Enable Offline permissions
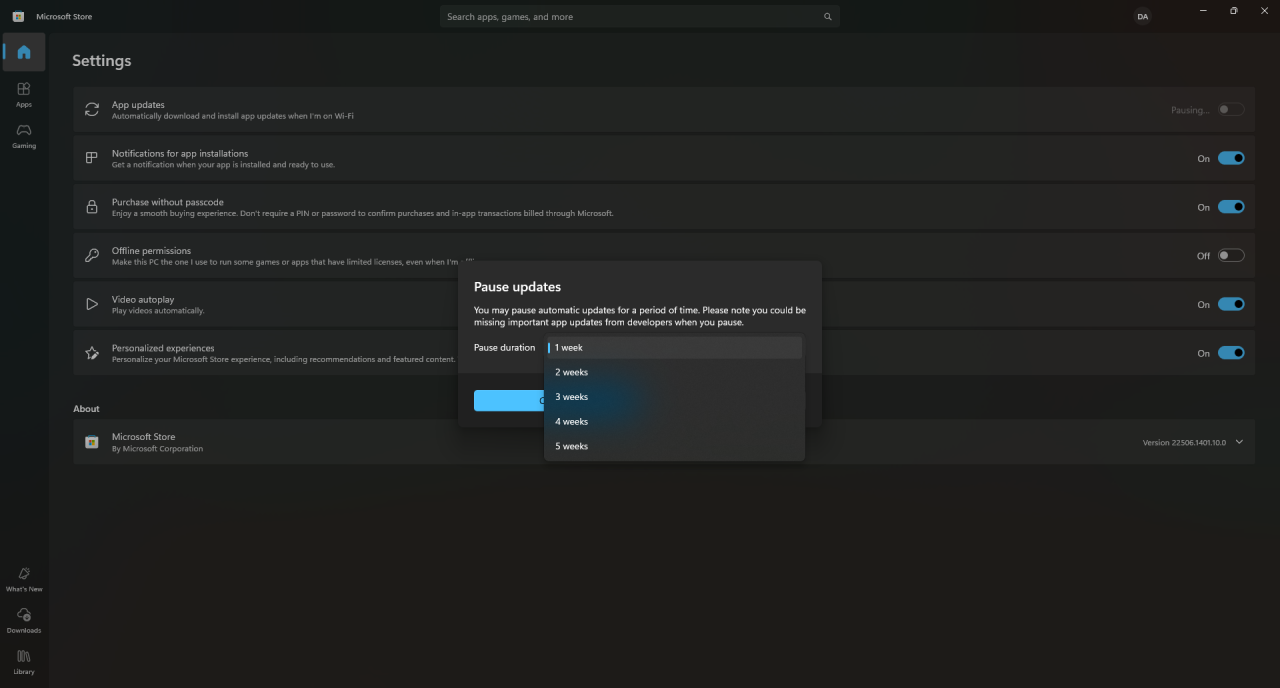 click(x=1232, y=255)
